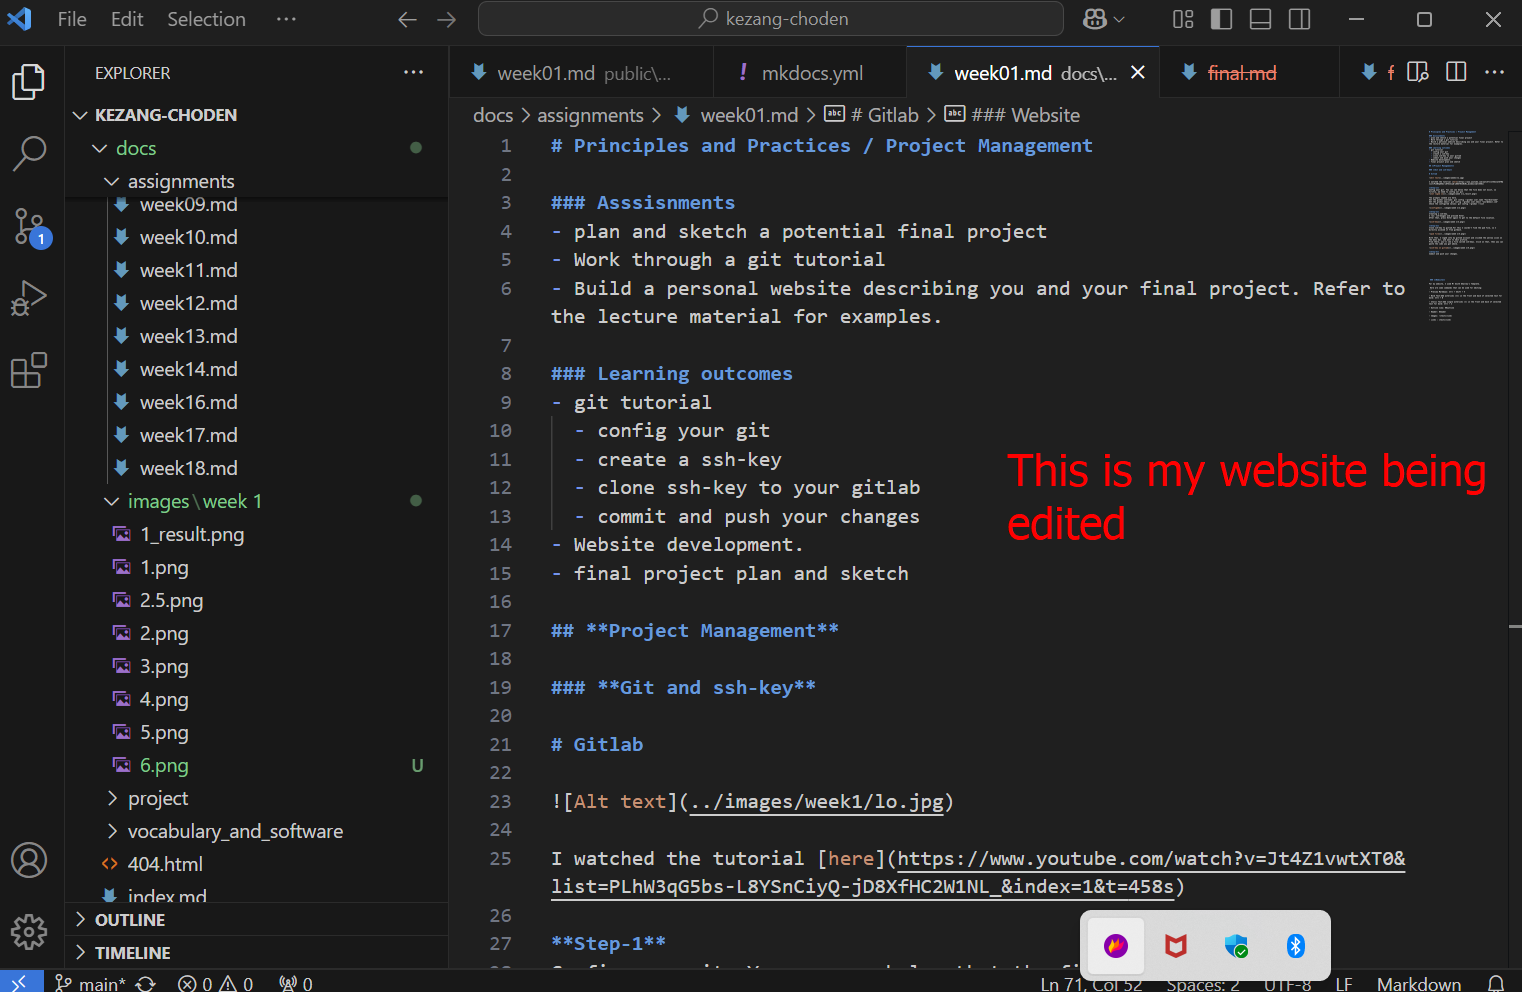Open preview to the side
The width and height of the screenshot is (1522, 992).
click(x=1418, y=72)
